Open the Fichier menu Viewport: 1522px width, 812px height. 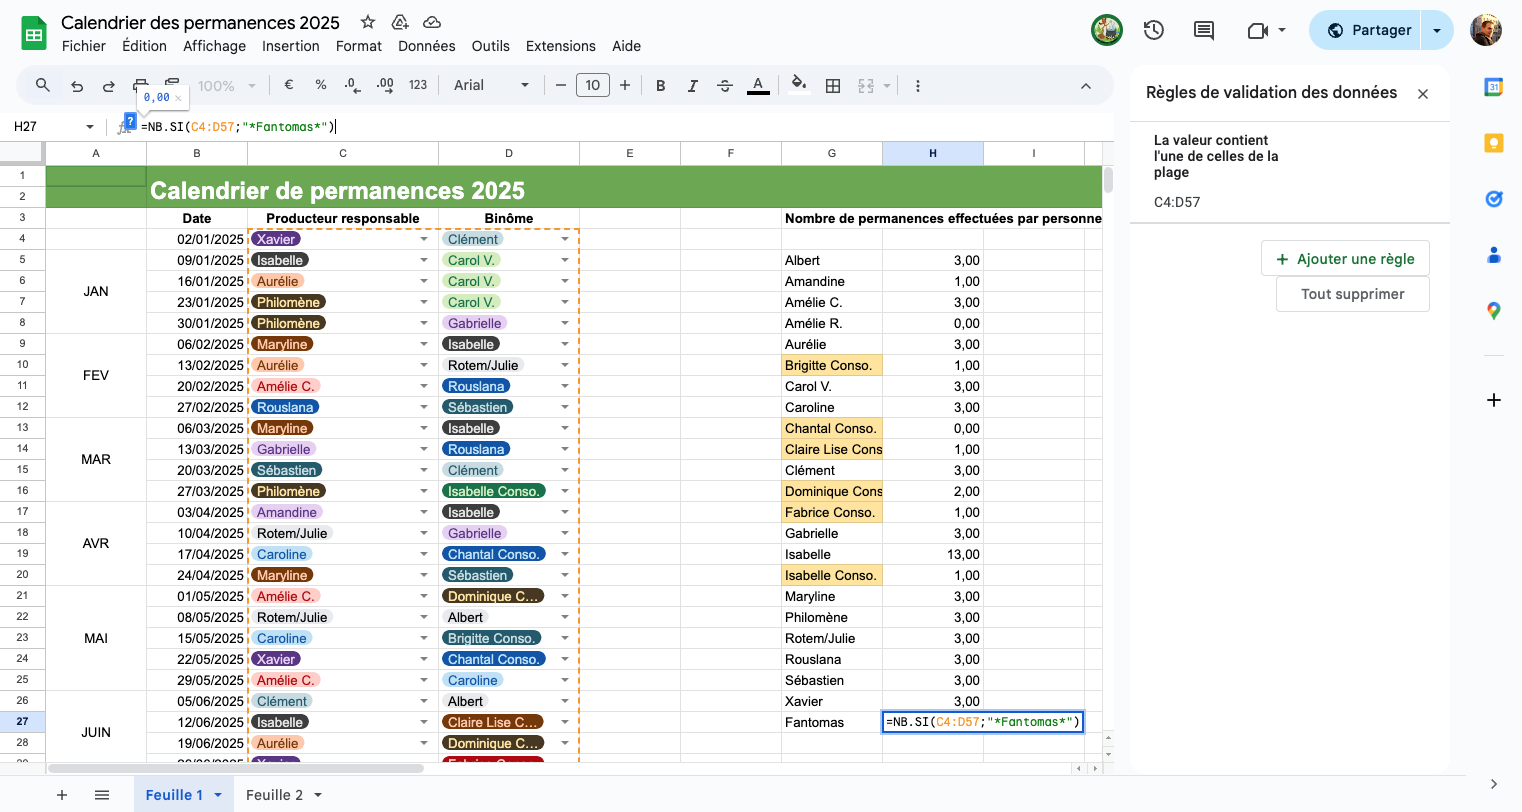(84, 46)
